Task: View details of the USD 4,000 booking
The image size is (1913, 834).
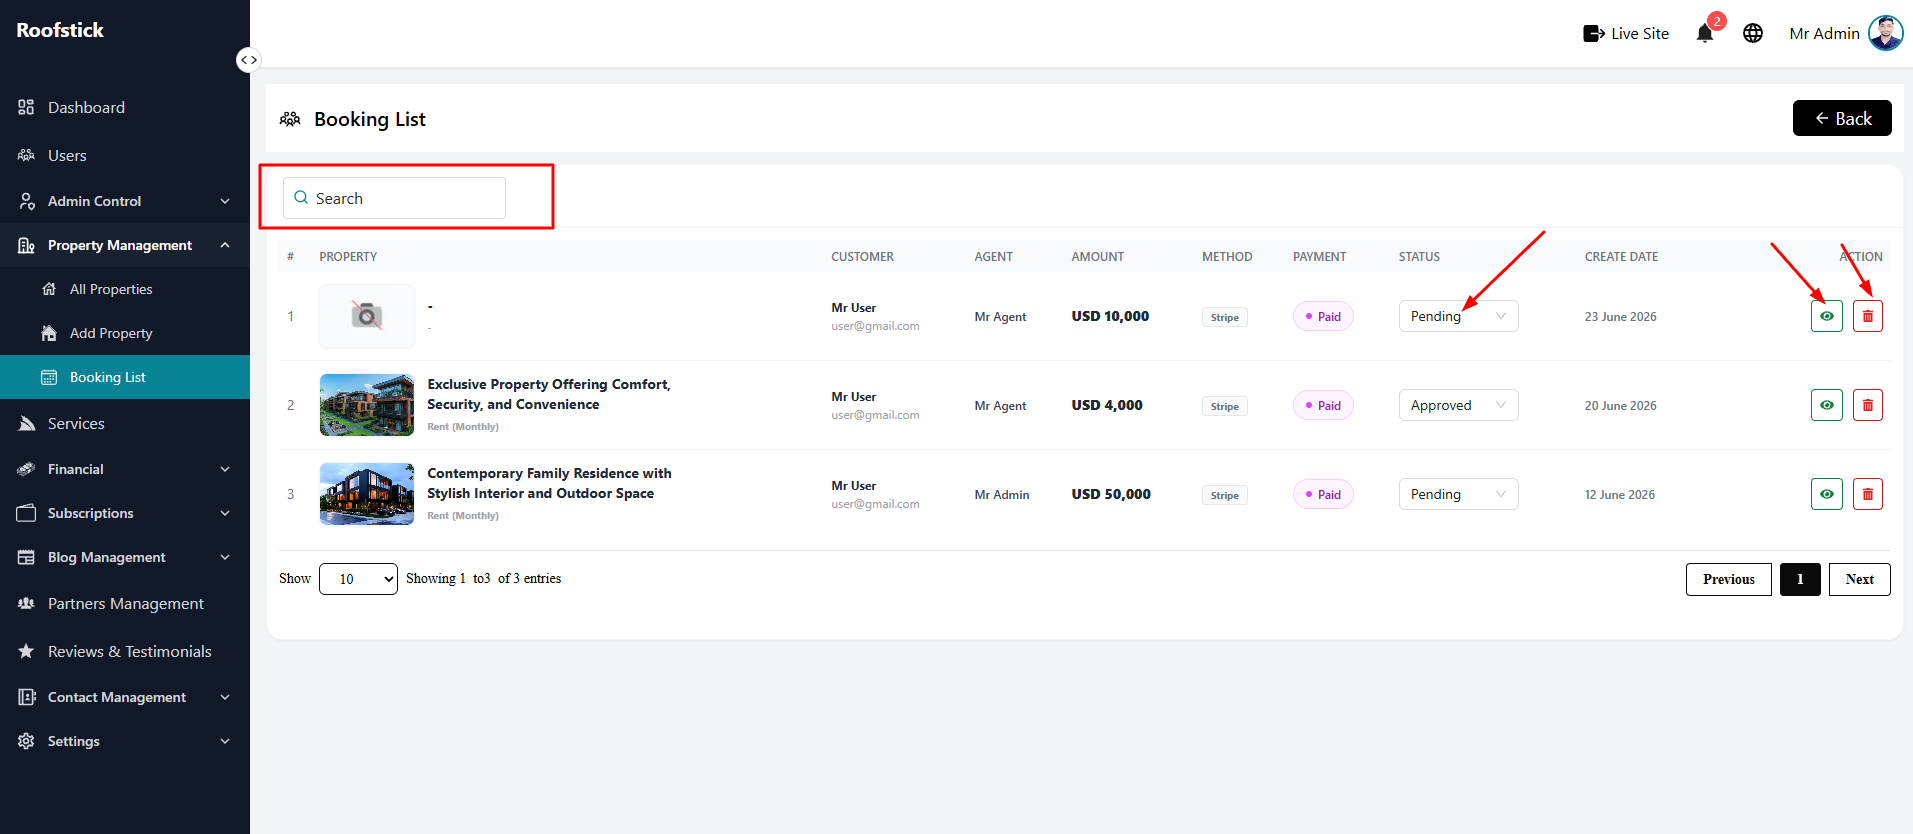Action: point(1826,405)
